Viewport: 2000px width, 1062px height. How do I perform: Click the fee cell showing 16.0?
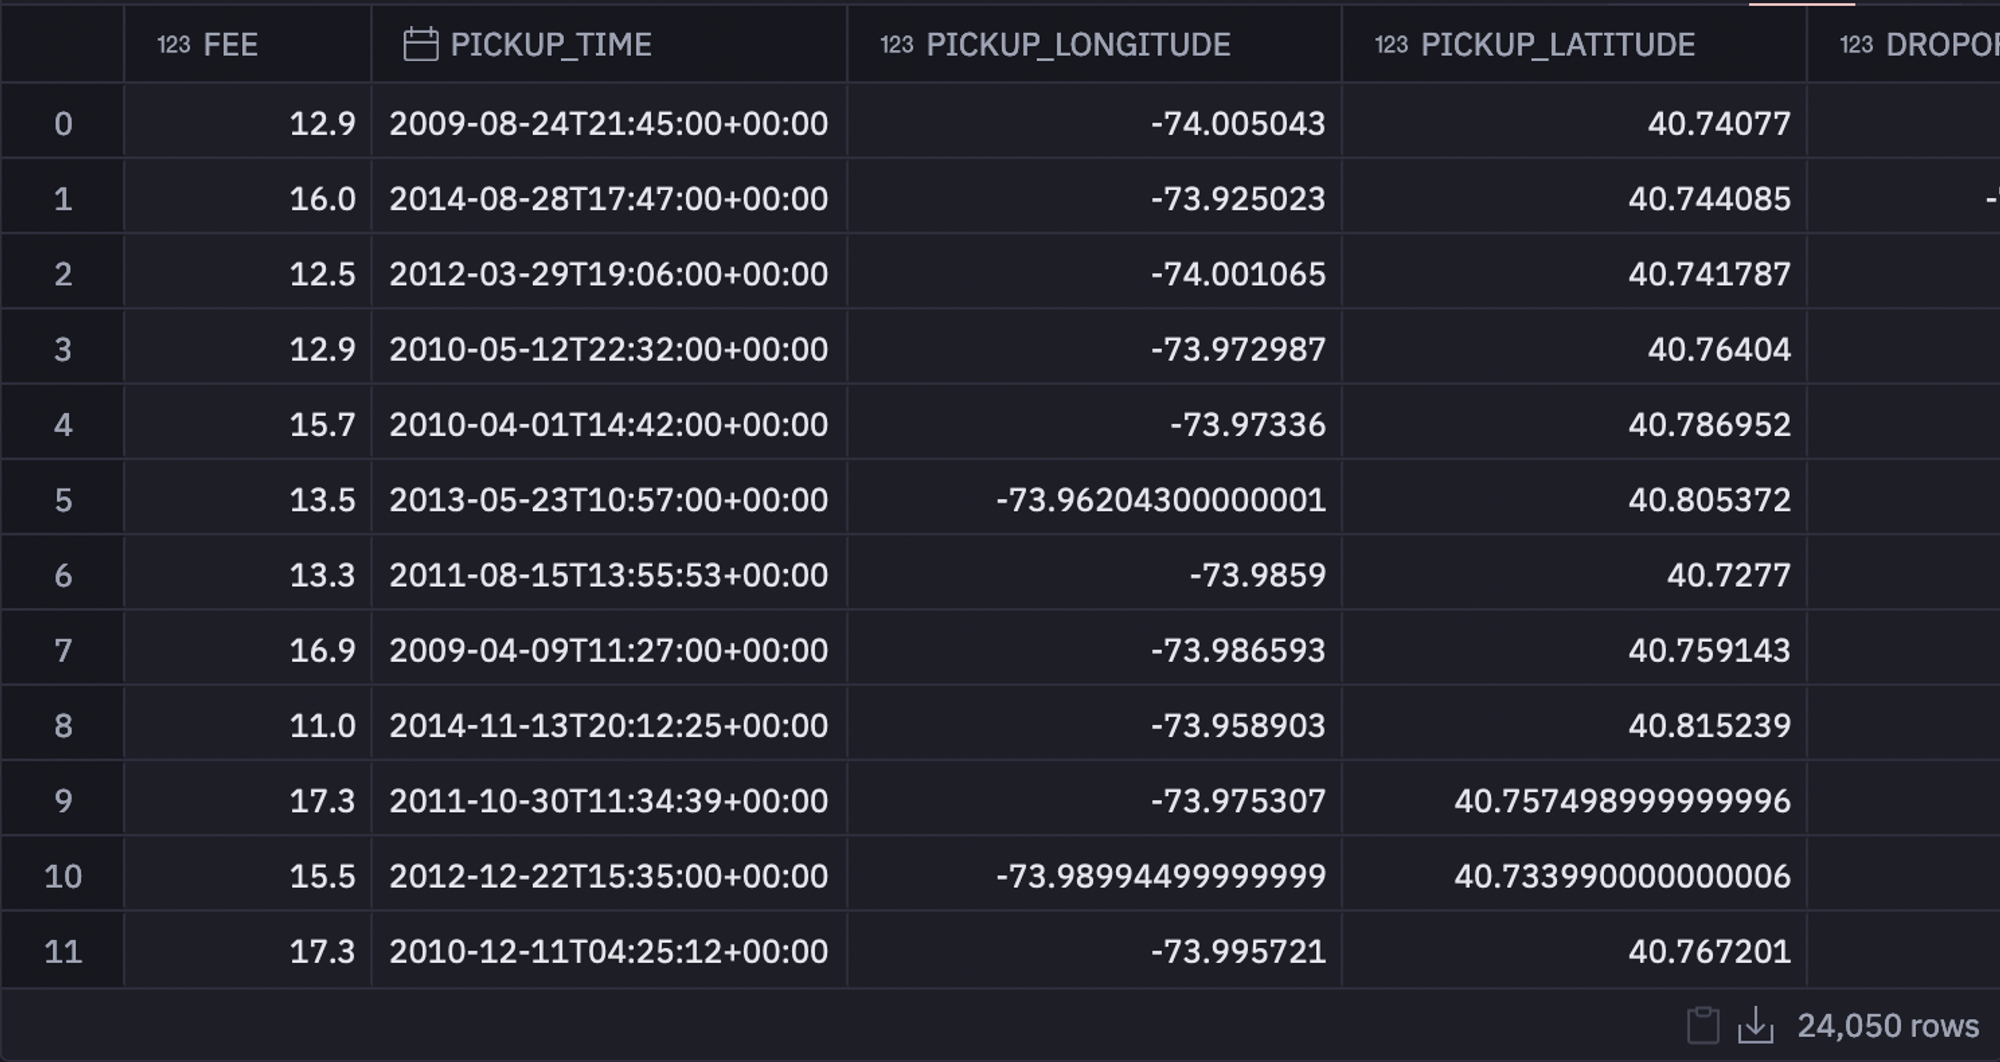pyautogui.click(x=322, y=199)
